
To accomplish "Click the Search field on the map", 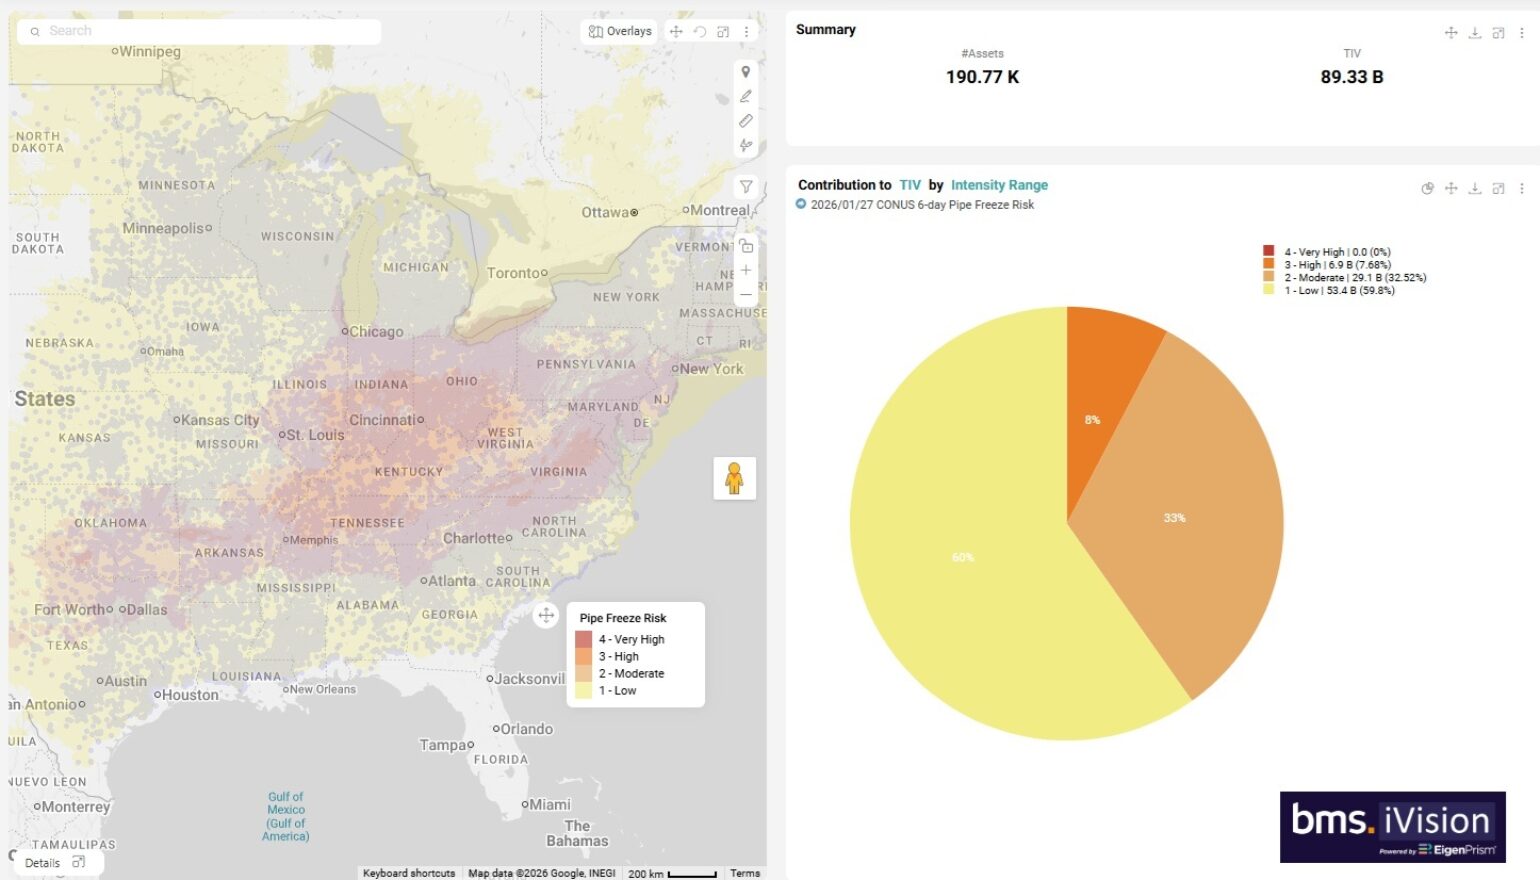I will (x=200, y=31).
